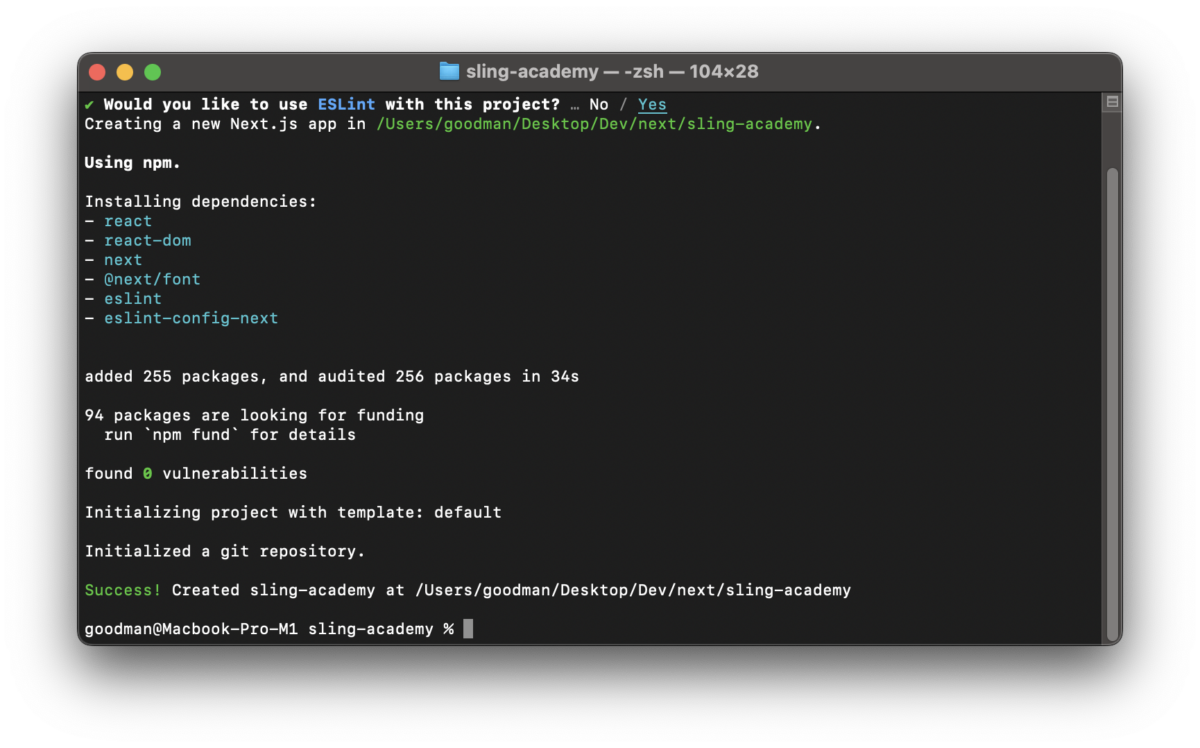Viewport: 1200px width, 748px height.
Task: Click the blue 'ESLint' word in the prompt
Action: pos(346,104)
